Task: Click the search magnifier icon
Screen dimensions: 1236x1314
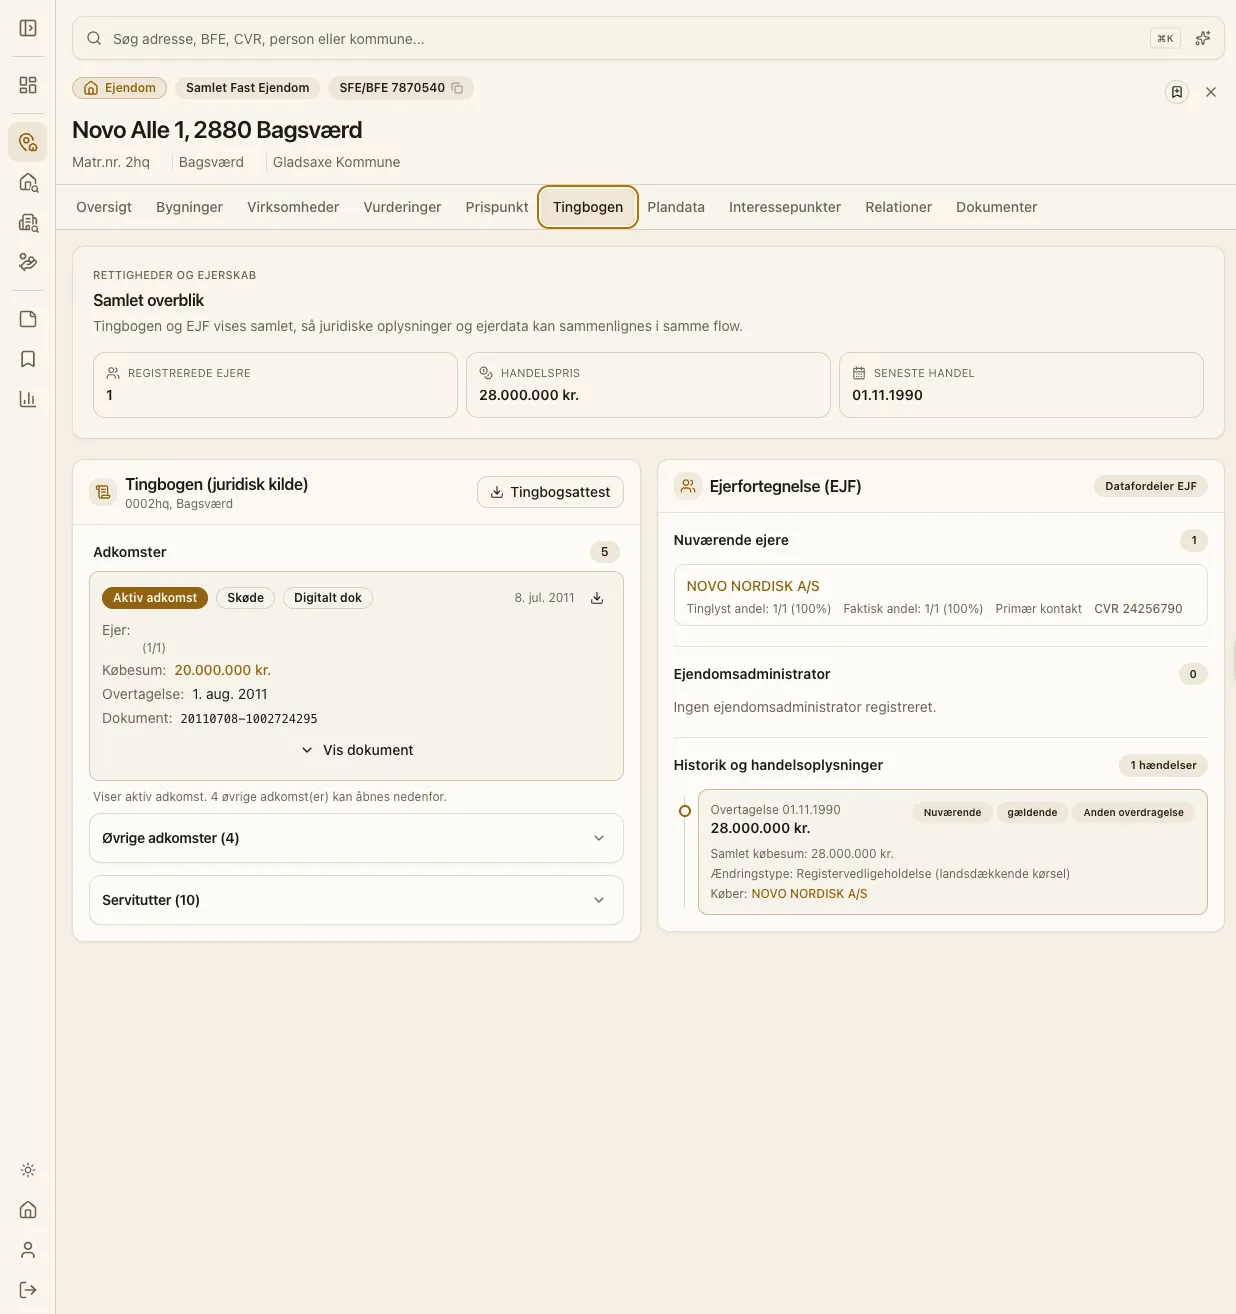Action: coord(94,38)
